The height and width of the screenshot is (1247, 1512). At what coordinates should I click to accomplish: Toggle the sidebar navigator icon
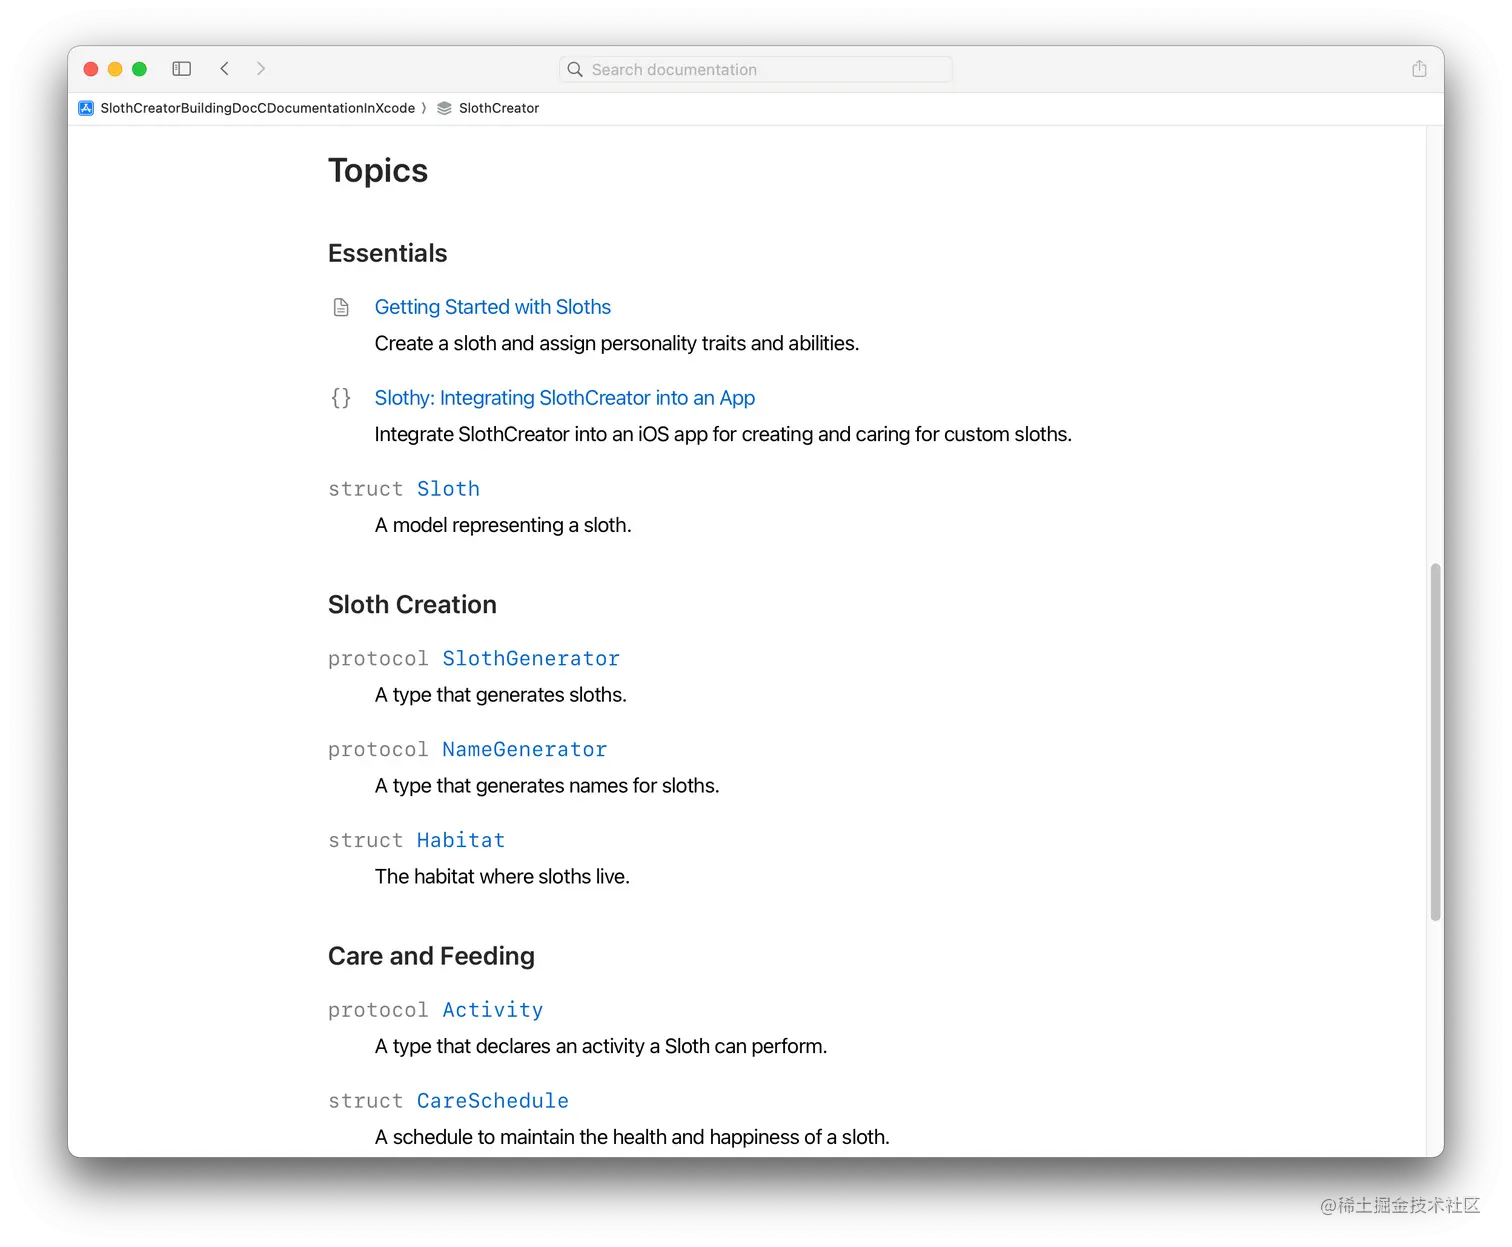tap(181, 69)
